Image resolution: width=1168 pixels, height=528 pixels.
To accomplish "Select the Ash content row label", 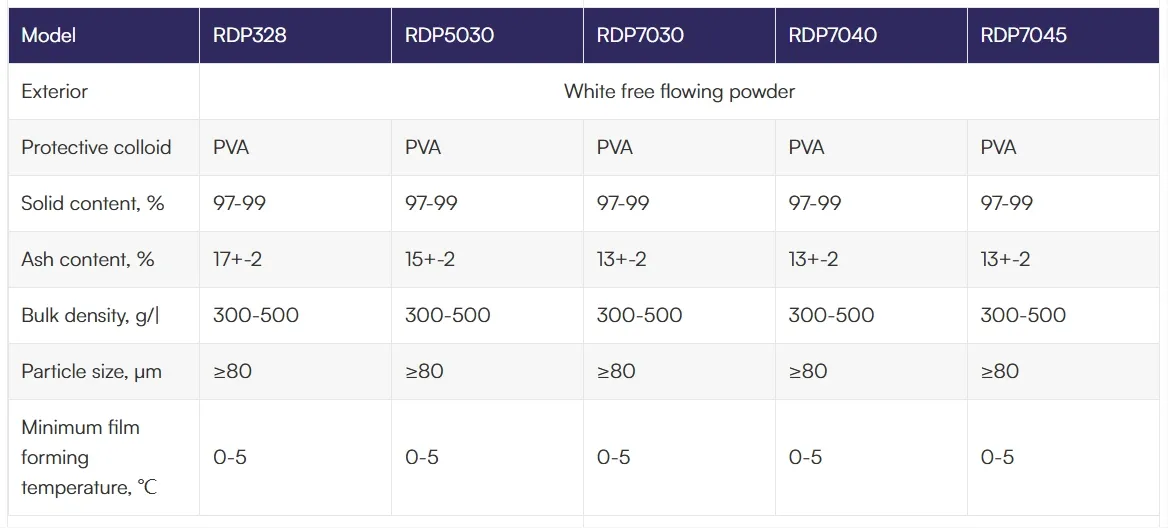I will (x=88, y=259).
